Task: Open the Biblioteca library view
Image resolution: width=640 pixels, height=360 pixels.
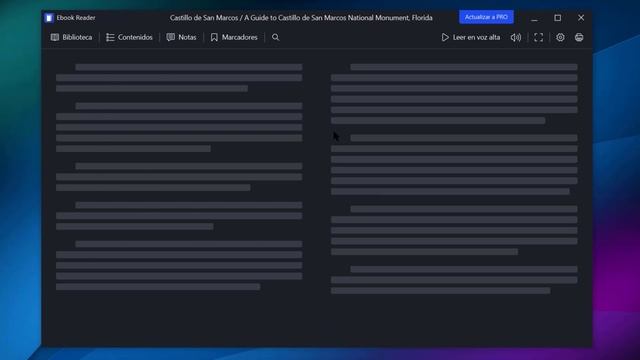Action: tap(71, 37)
